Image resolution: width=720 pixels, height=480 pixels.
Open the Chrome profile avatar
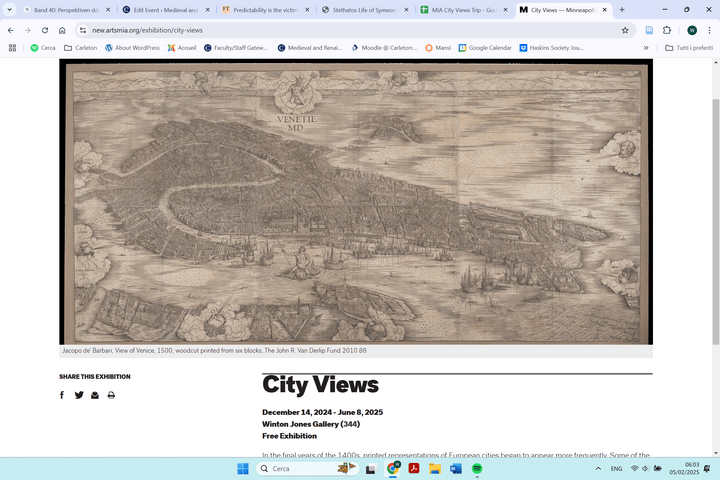[692, 30]
